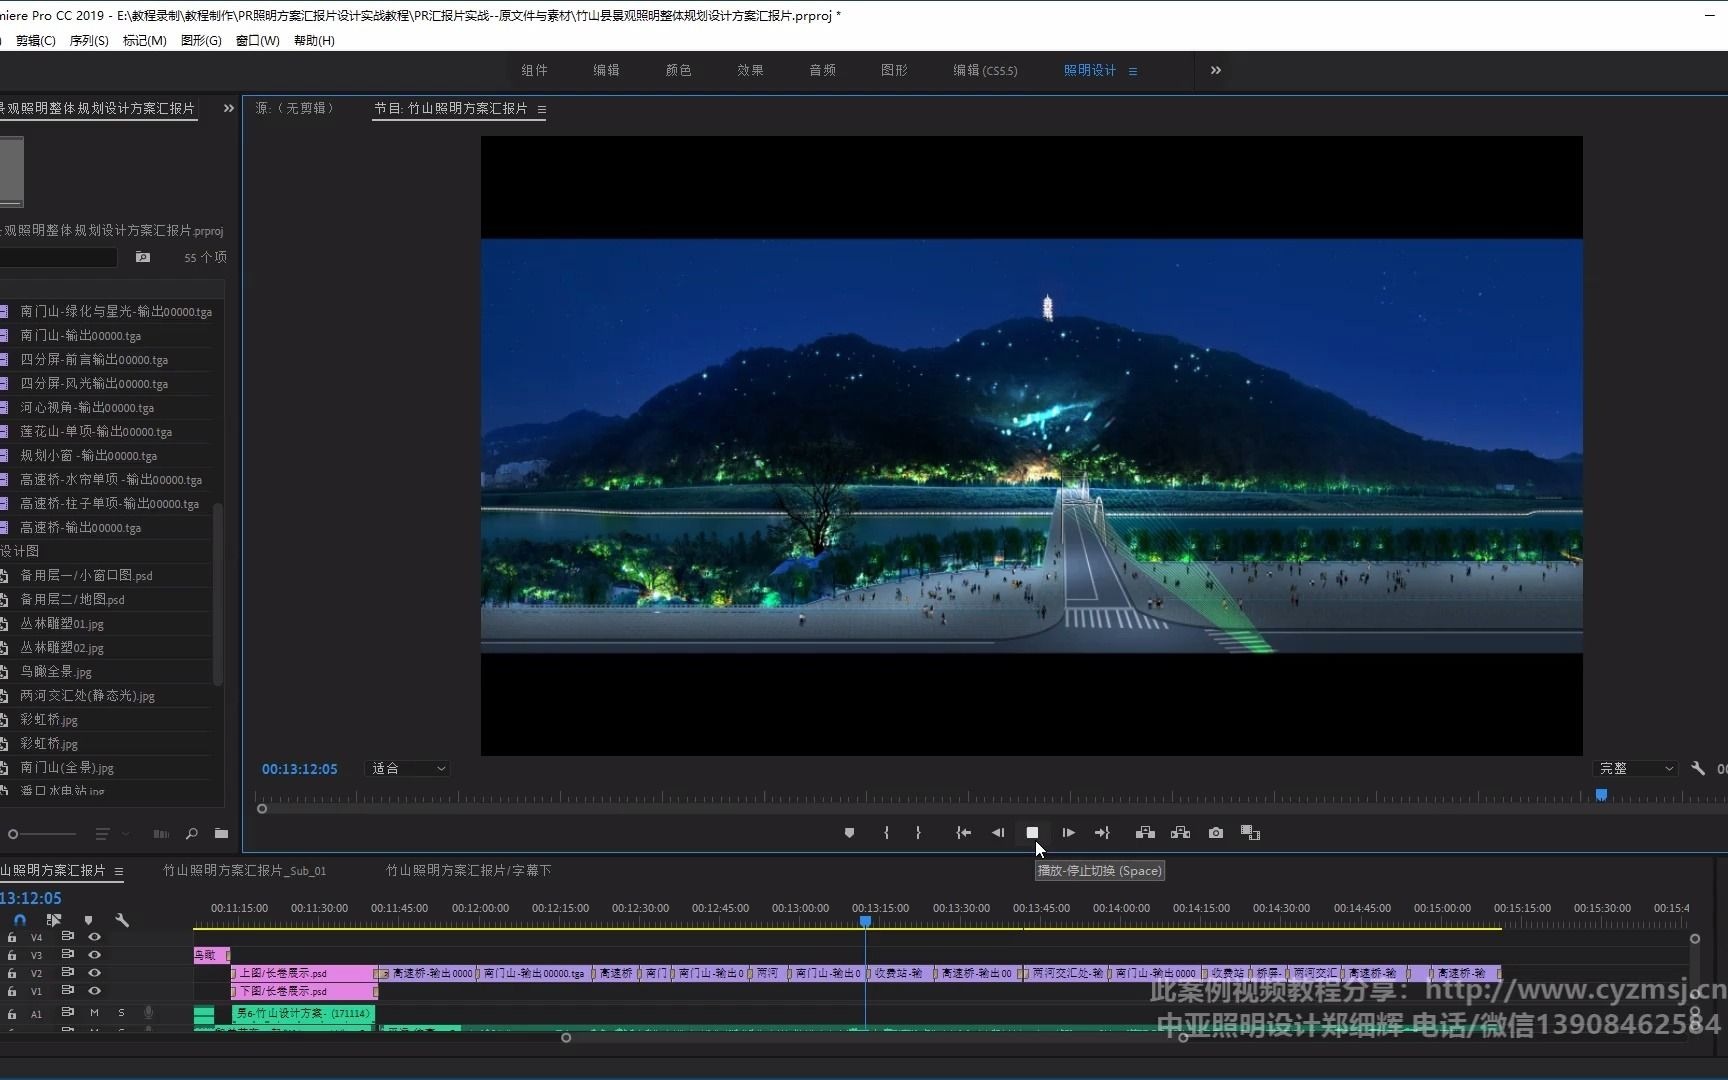Click the Add Marker button in Program monitor

849,833
